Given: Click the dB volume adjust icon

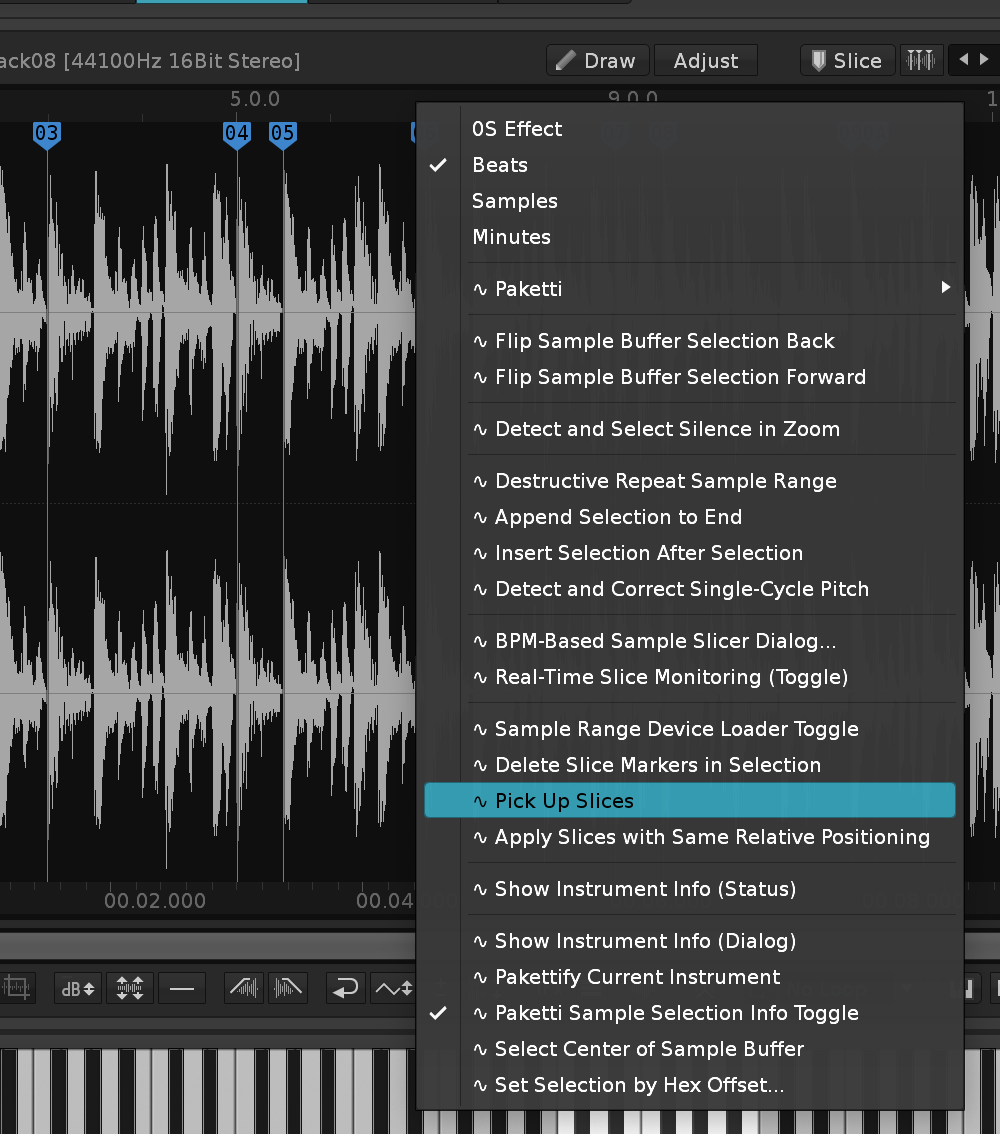Looking at the screenshot, I should click(78, 989).
